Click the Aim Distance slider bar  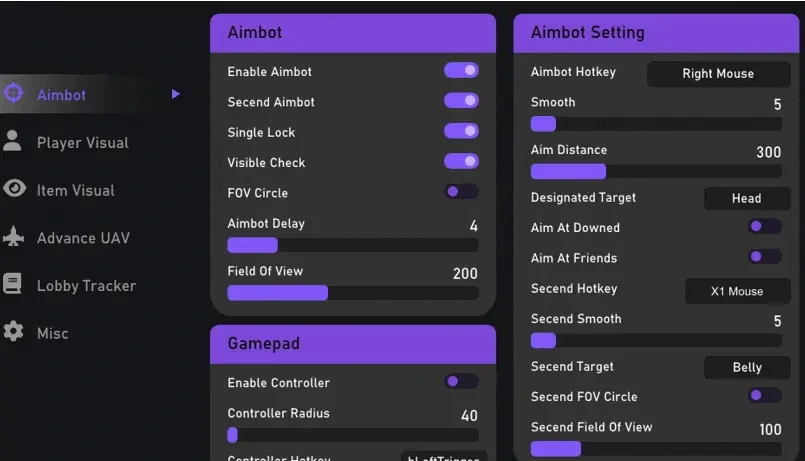[656, 171]
